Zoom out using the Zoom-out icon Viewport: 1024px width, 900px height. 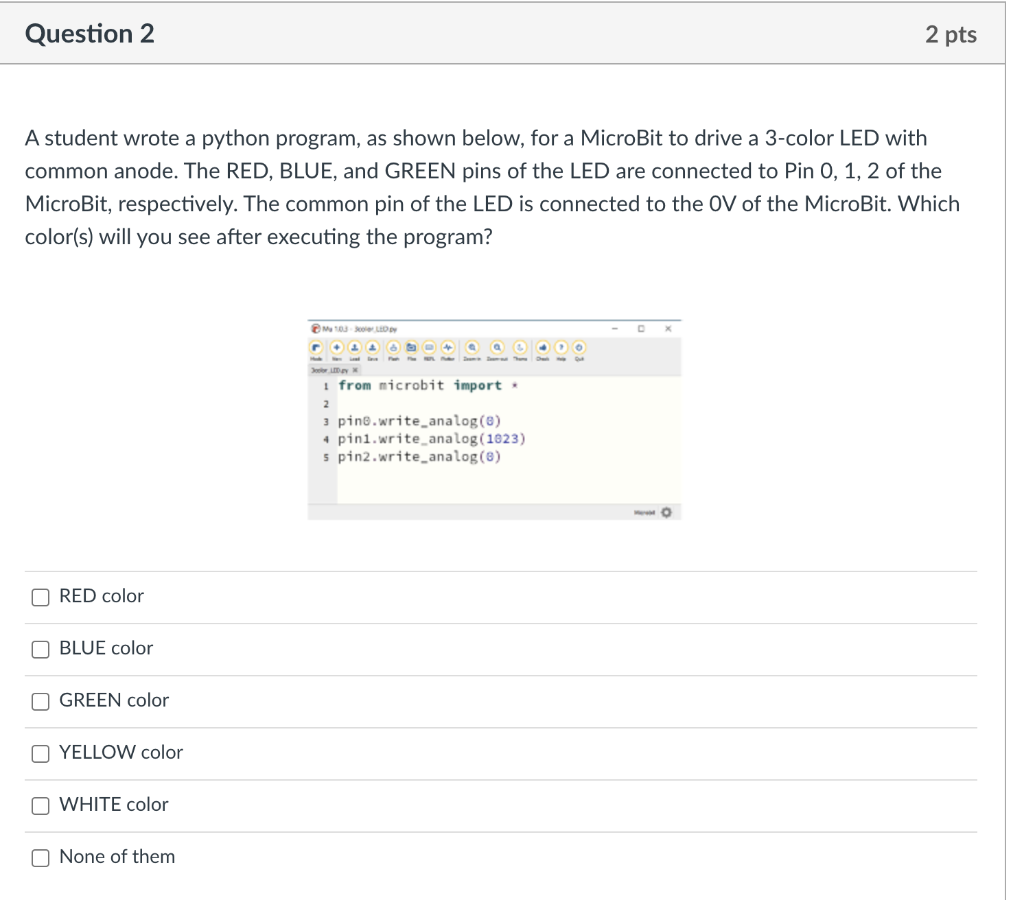point(496,347)
